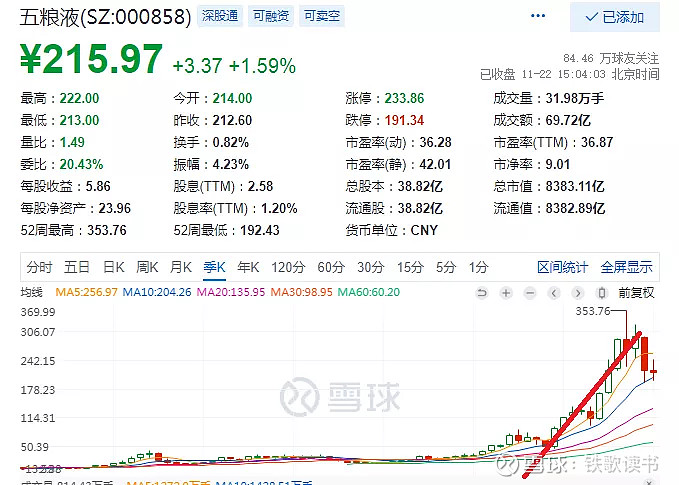Click the 52周最高 353.76 value
Screen dimensions: 679x485
[x=107, y=230]
